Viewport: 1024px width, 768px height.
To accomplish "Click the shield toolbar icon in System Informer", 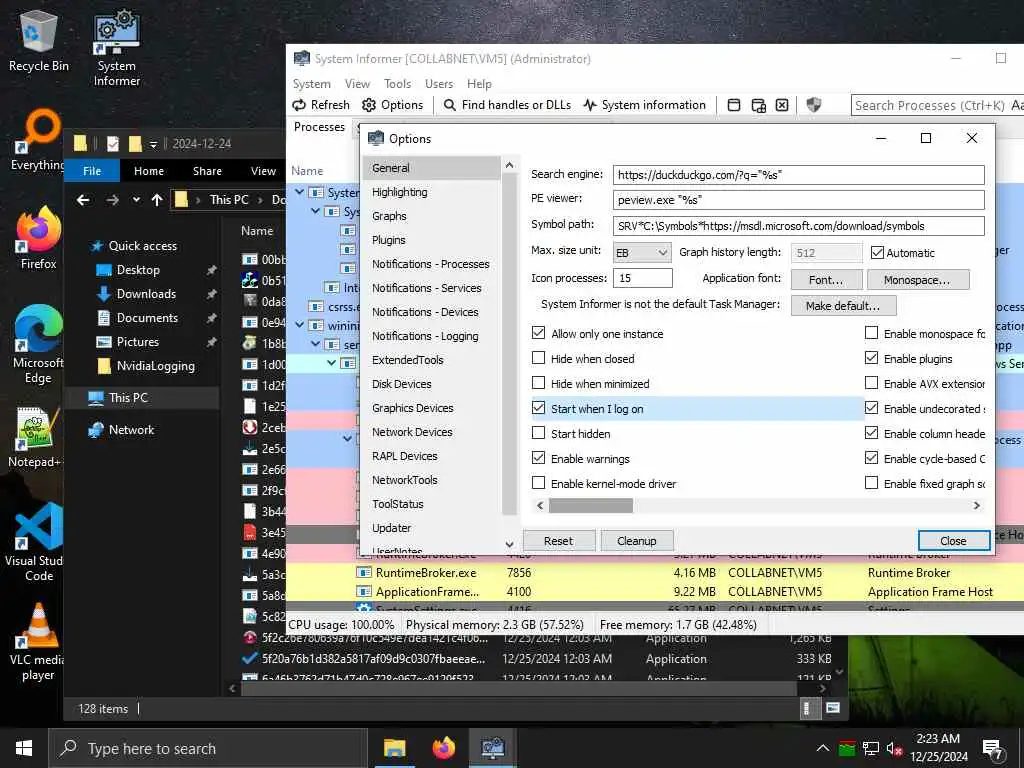I will pos(813,105).
